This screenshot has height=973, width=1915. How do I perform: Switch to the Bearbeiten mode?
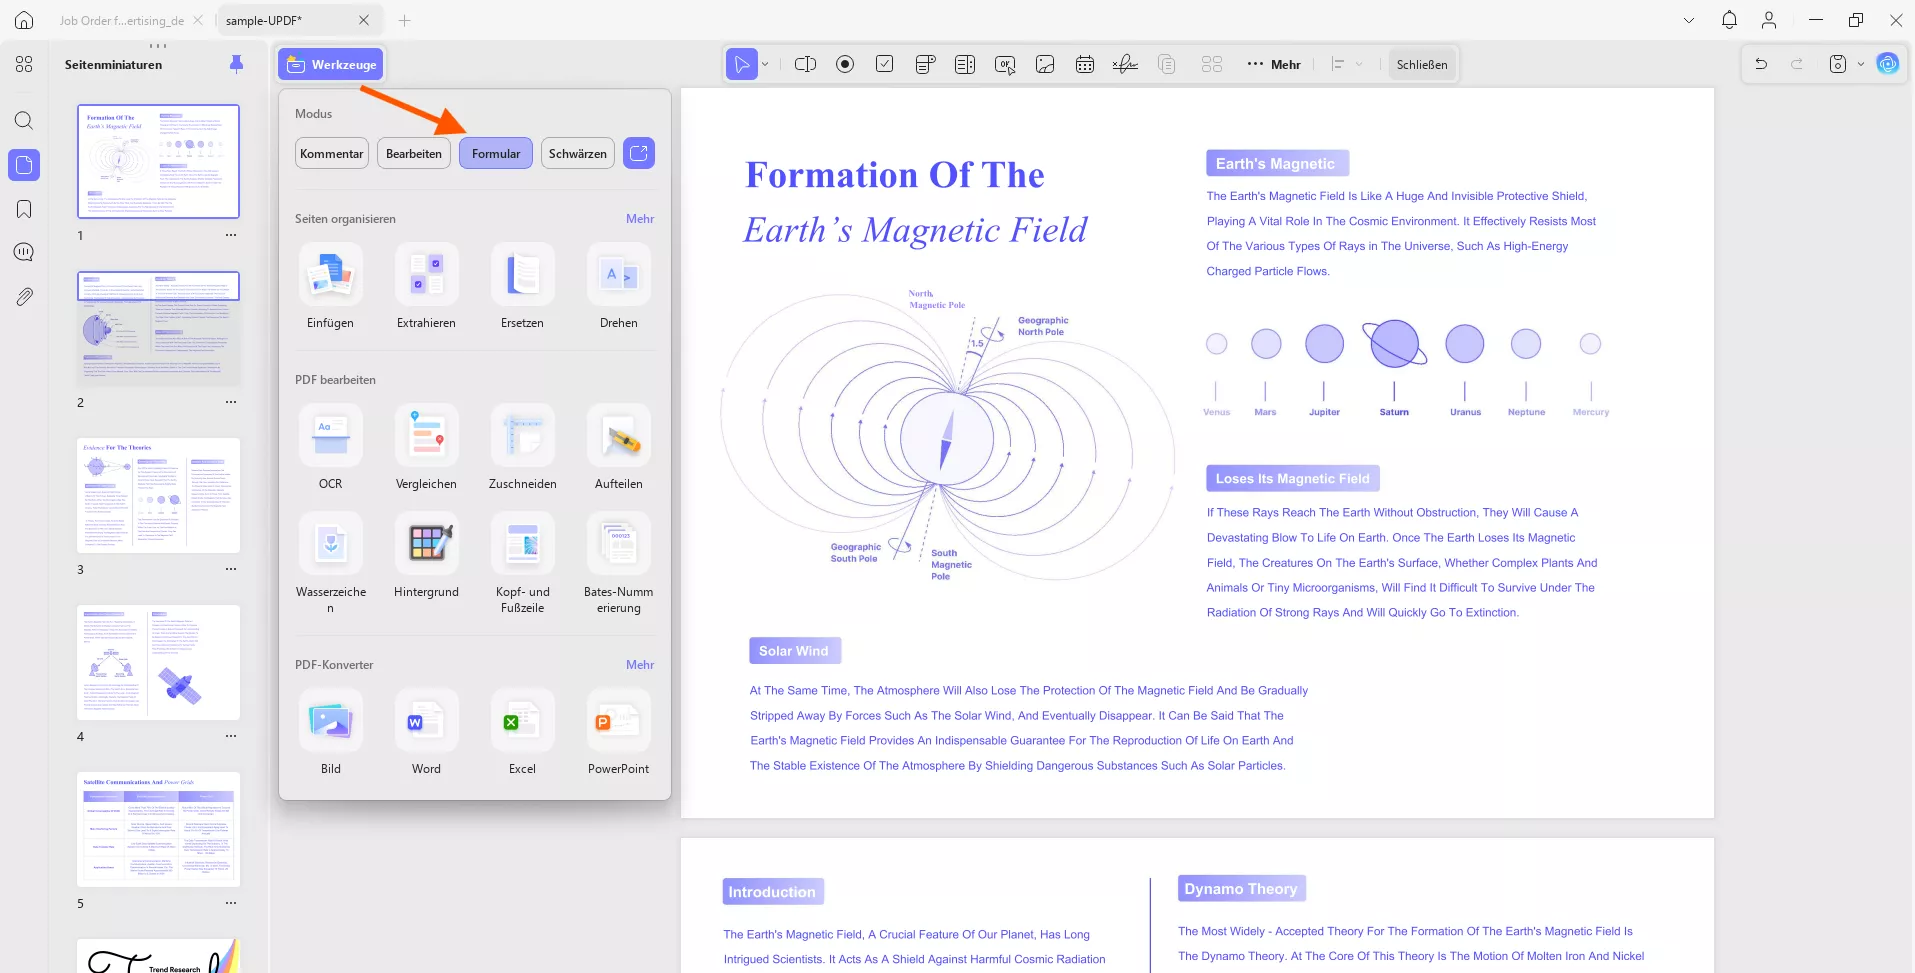pyautogui.click(x=414, y=153)
